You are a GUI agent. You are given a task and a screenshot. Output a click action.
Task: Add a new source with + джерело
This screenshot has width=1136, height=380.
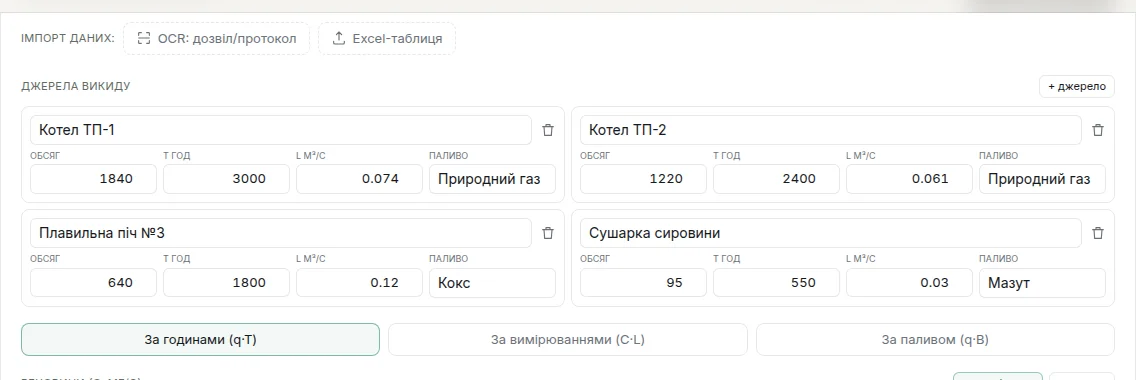pos(1077,86)
